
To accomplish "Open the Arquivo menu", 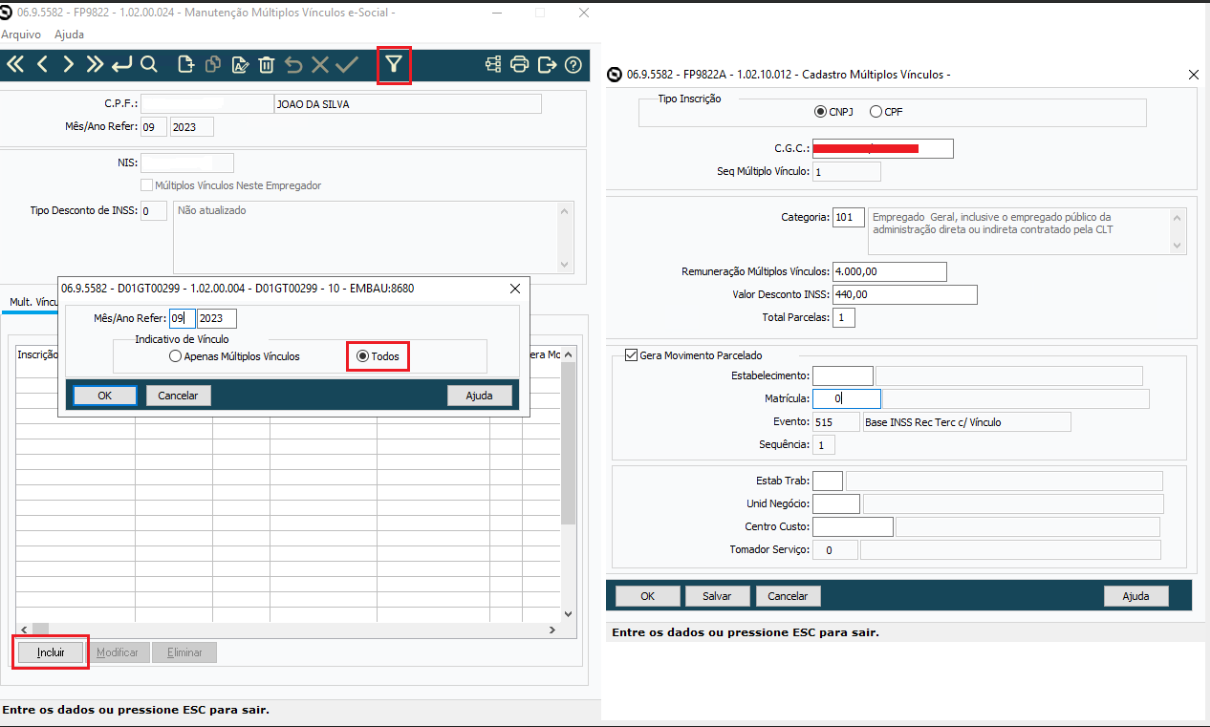I will tap(20, 34).
